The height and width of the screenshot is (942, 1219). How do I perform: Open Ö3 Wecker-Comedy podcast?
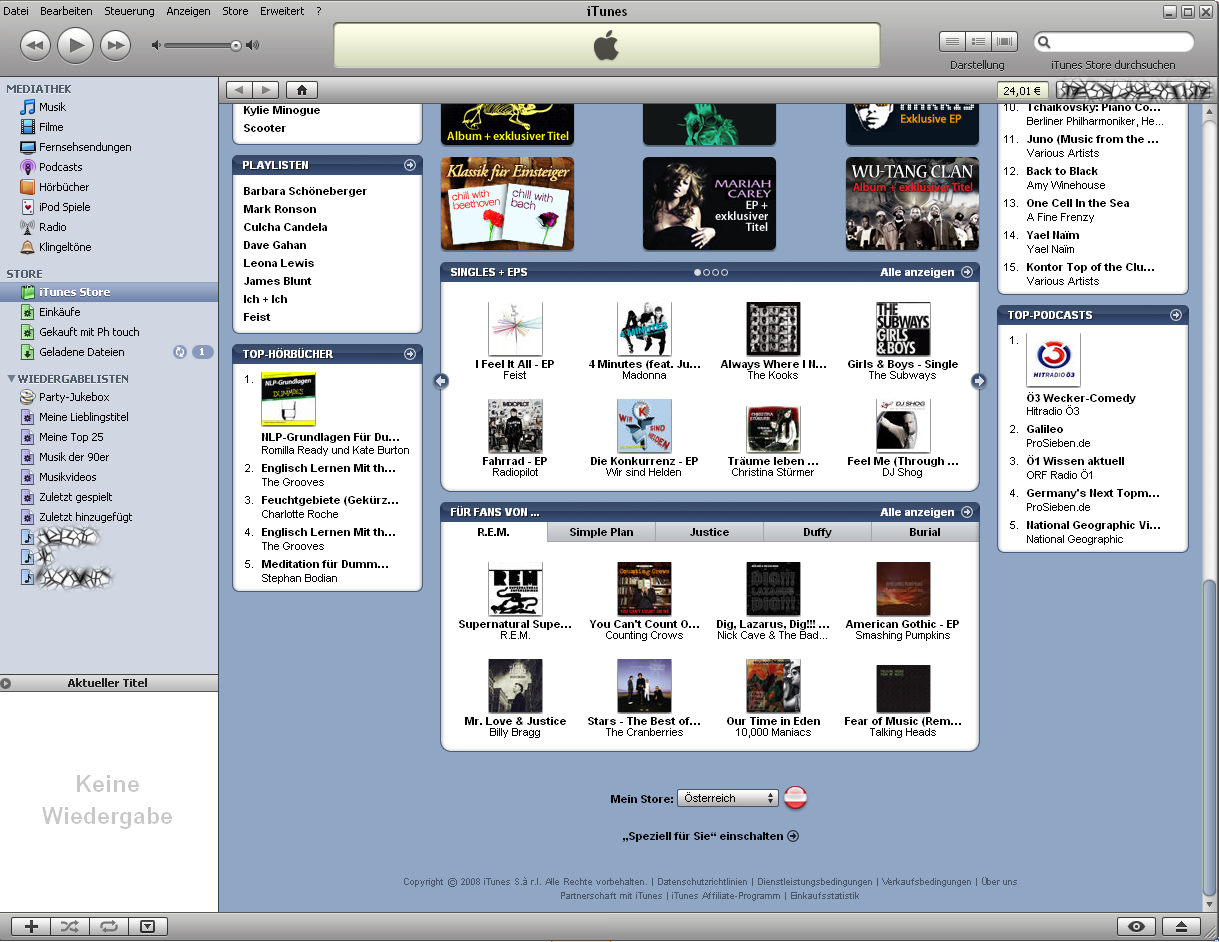coord(1081,398)
